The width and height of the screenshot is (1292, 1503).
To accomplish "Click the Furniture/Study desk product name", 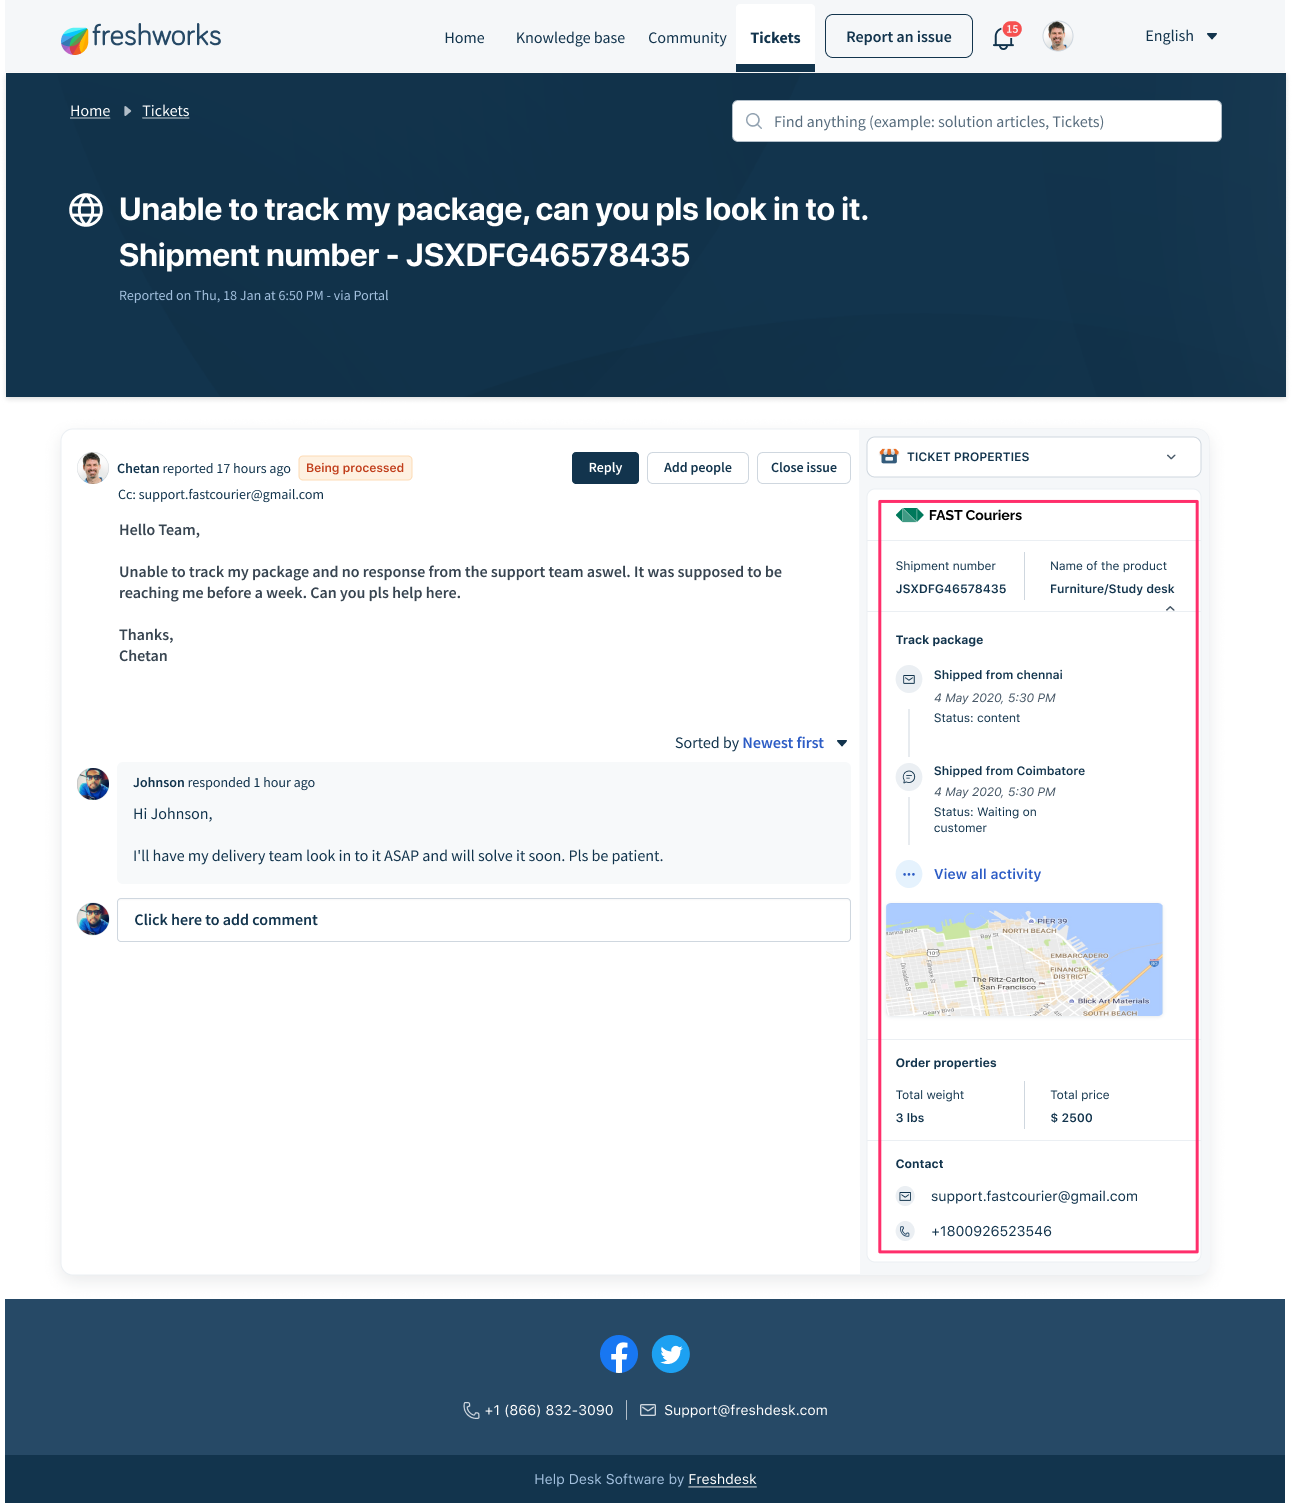I will [1112, 589].
